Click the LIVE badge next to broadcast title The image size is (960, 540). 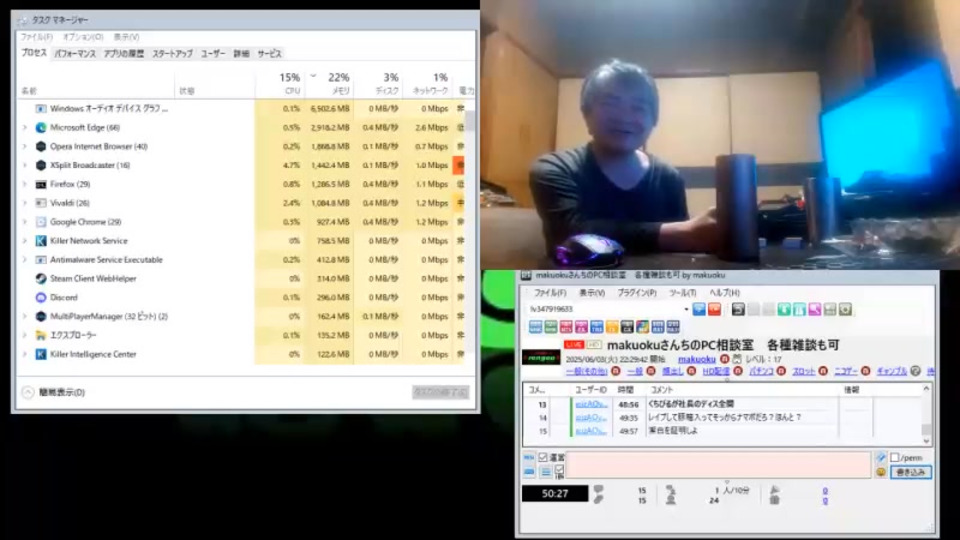click(x=574, y=345)
